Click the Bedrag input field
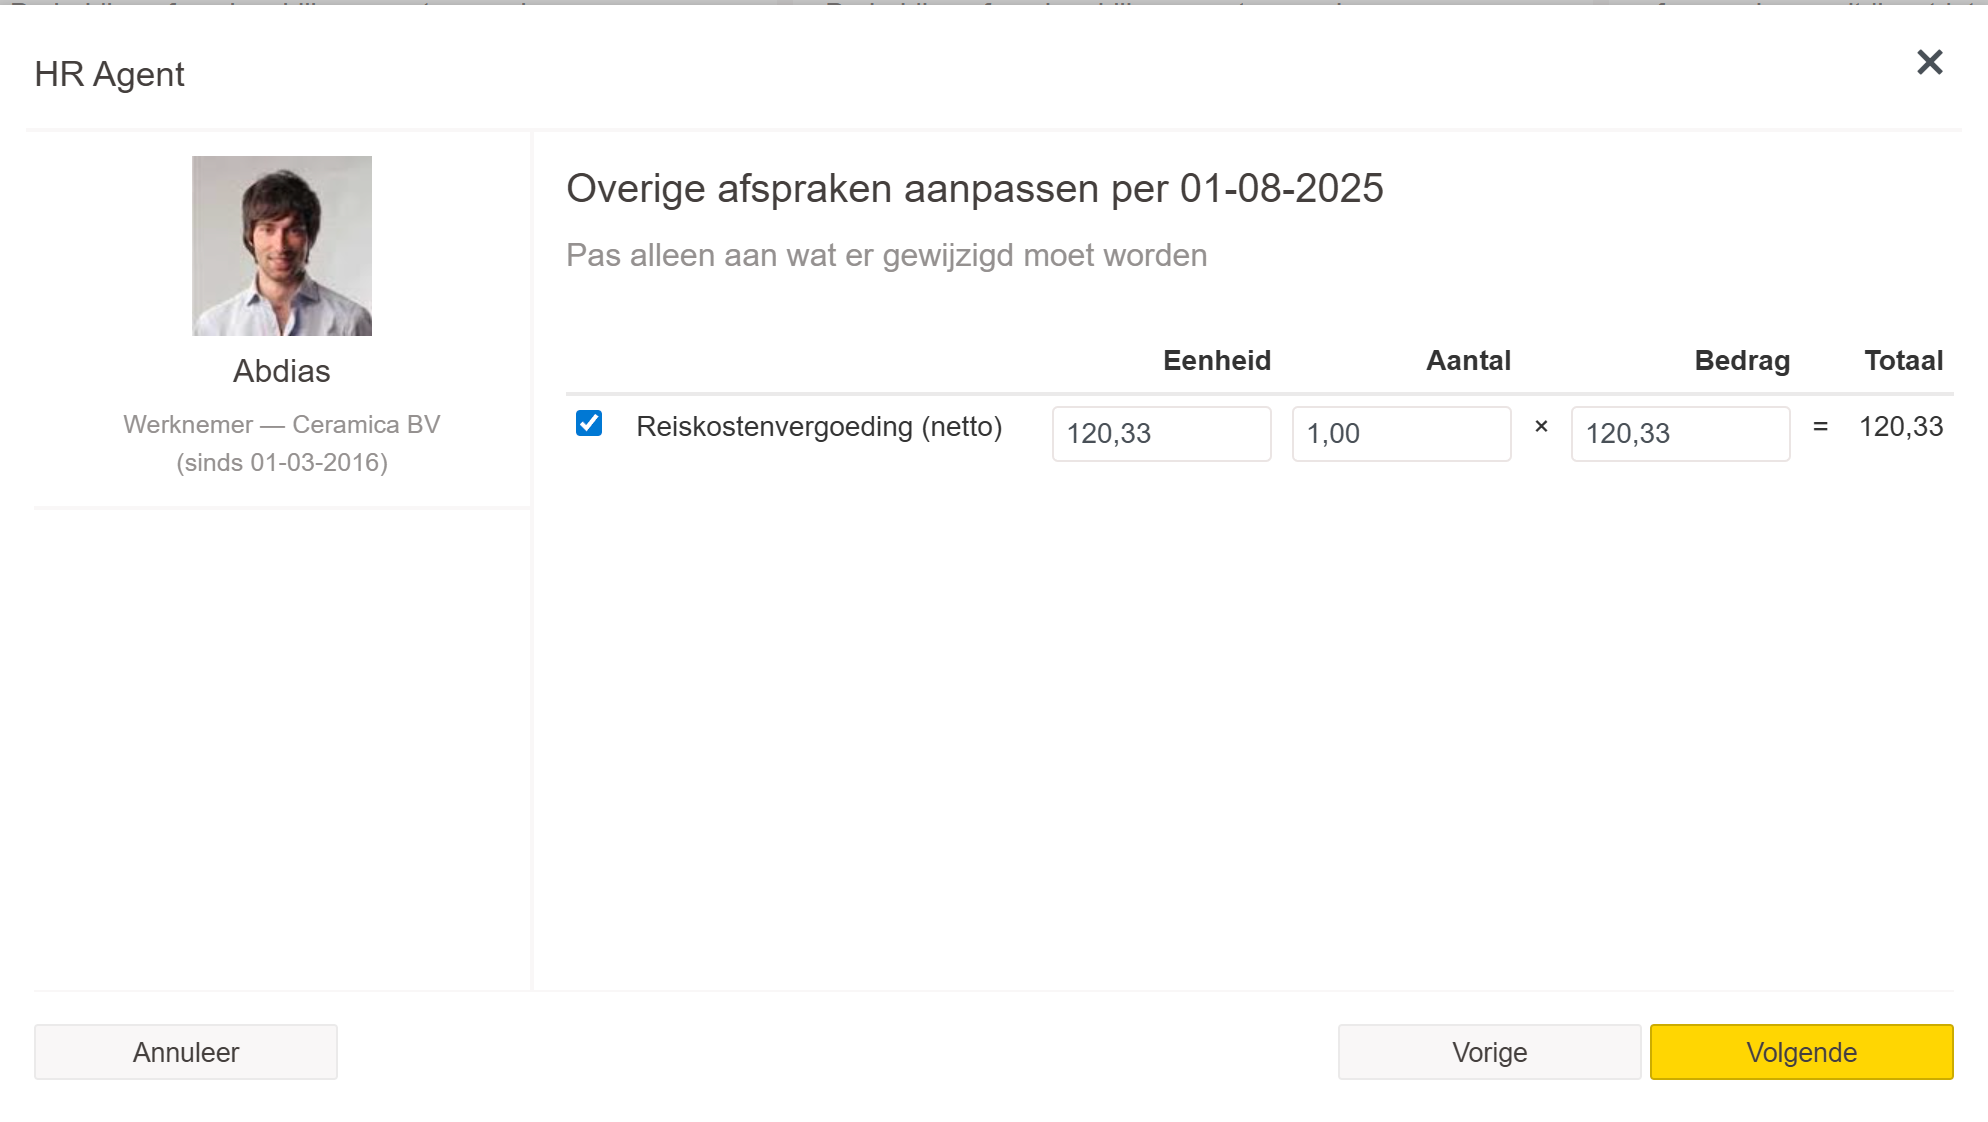Image resolution: width=1988 pixels, height=1122 pixels. point(1679,434)
